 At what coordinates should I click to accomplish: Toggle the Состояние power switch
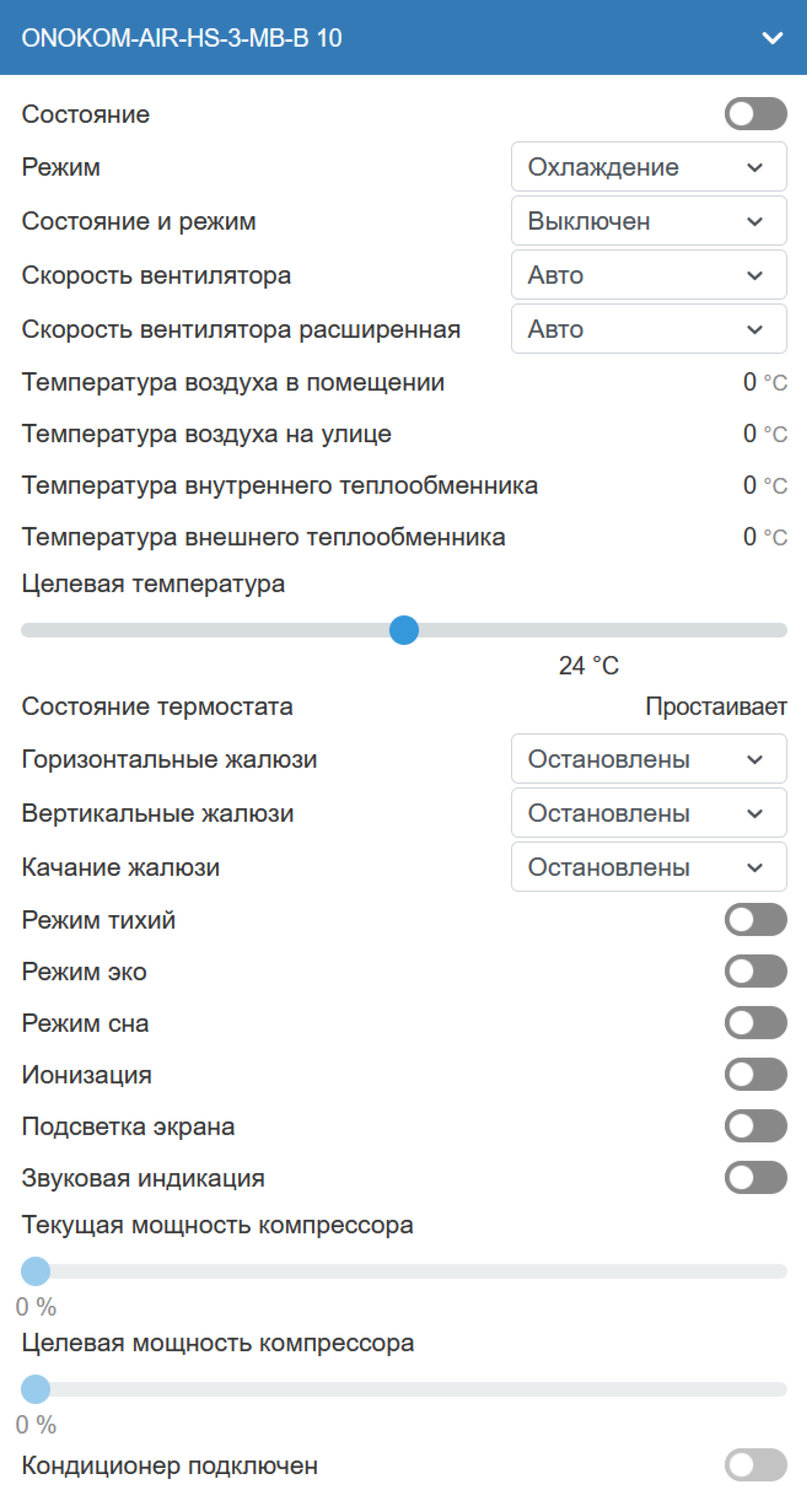755,114
